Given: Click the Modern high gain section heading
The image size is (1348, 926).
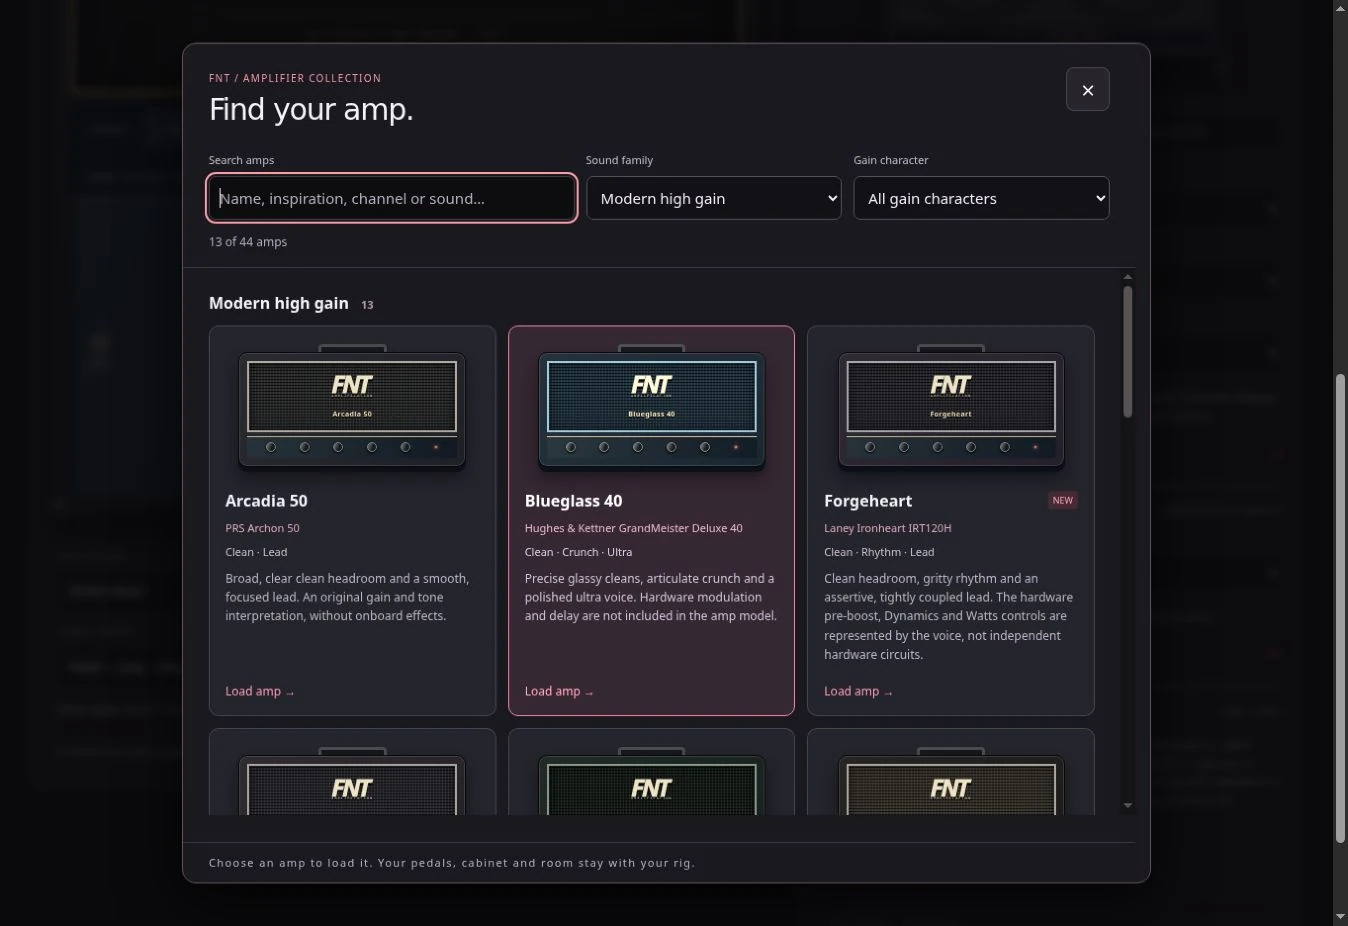Looking at the screenshot, I should click(x=278, y=303).
